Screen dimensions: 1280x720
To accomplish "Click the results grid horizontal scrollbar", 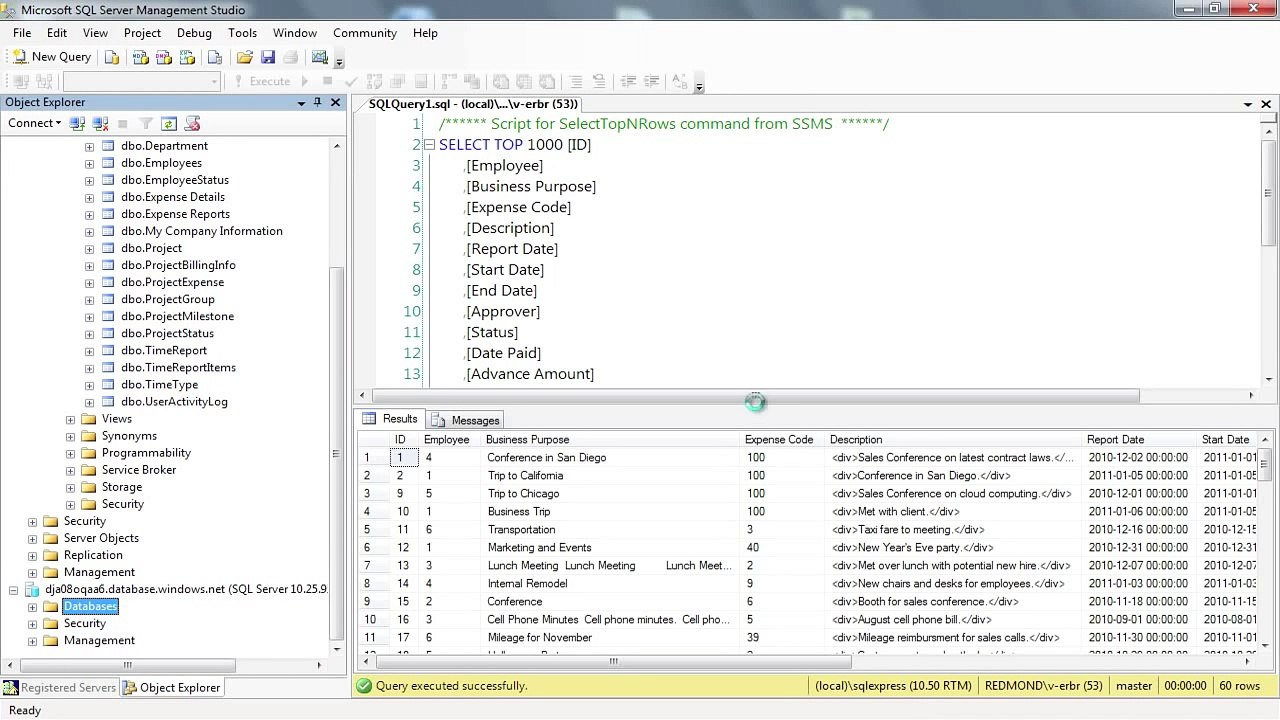I will [x=612, y=661].
